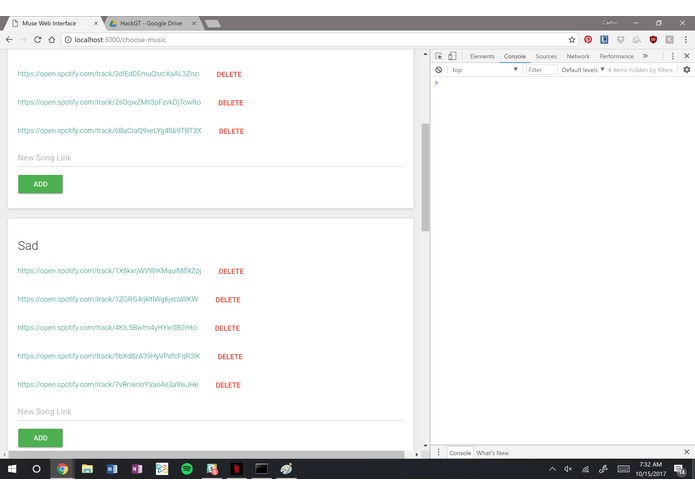Open Spotify link 7vRriwrloYVaoAe3a9wJHe
The height and width of the screenshot is (494, 695).
pos(108,384)
